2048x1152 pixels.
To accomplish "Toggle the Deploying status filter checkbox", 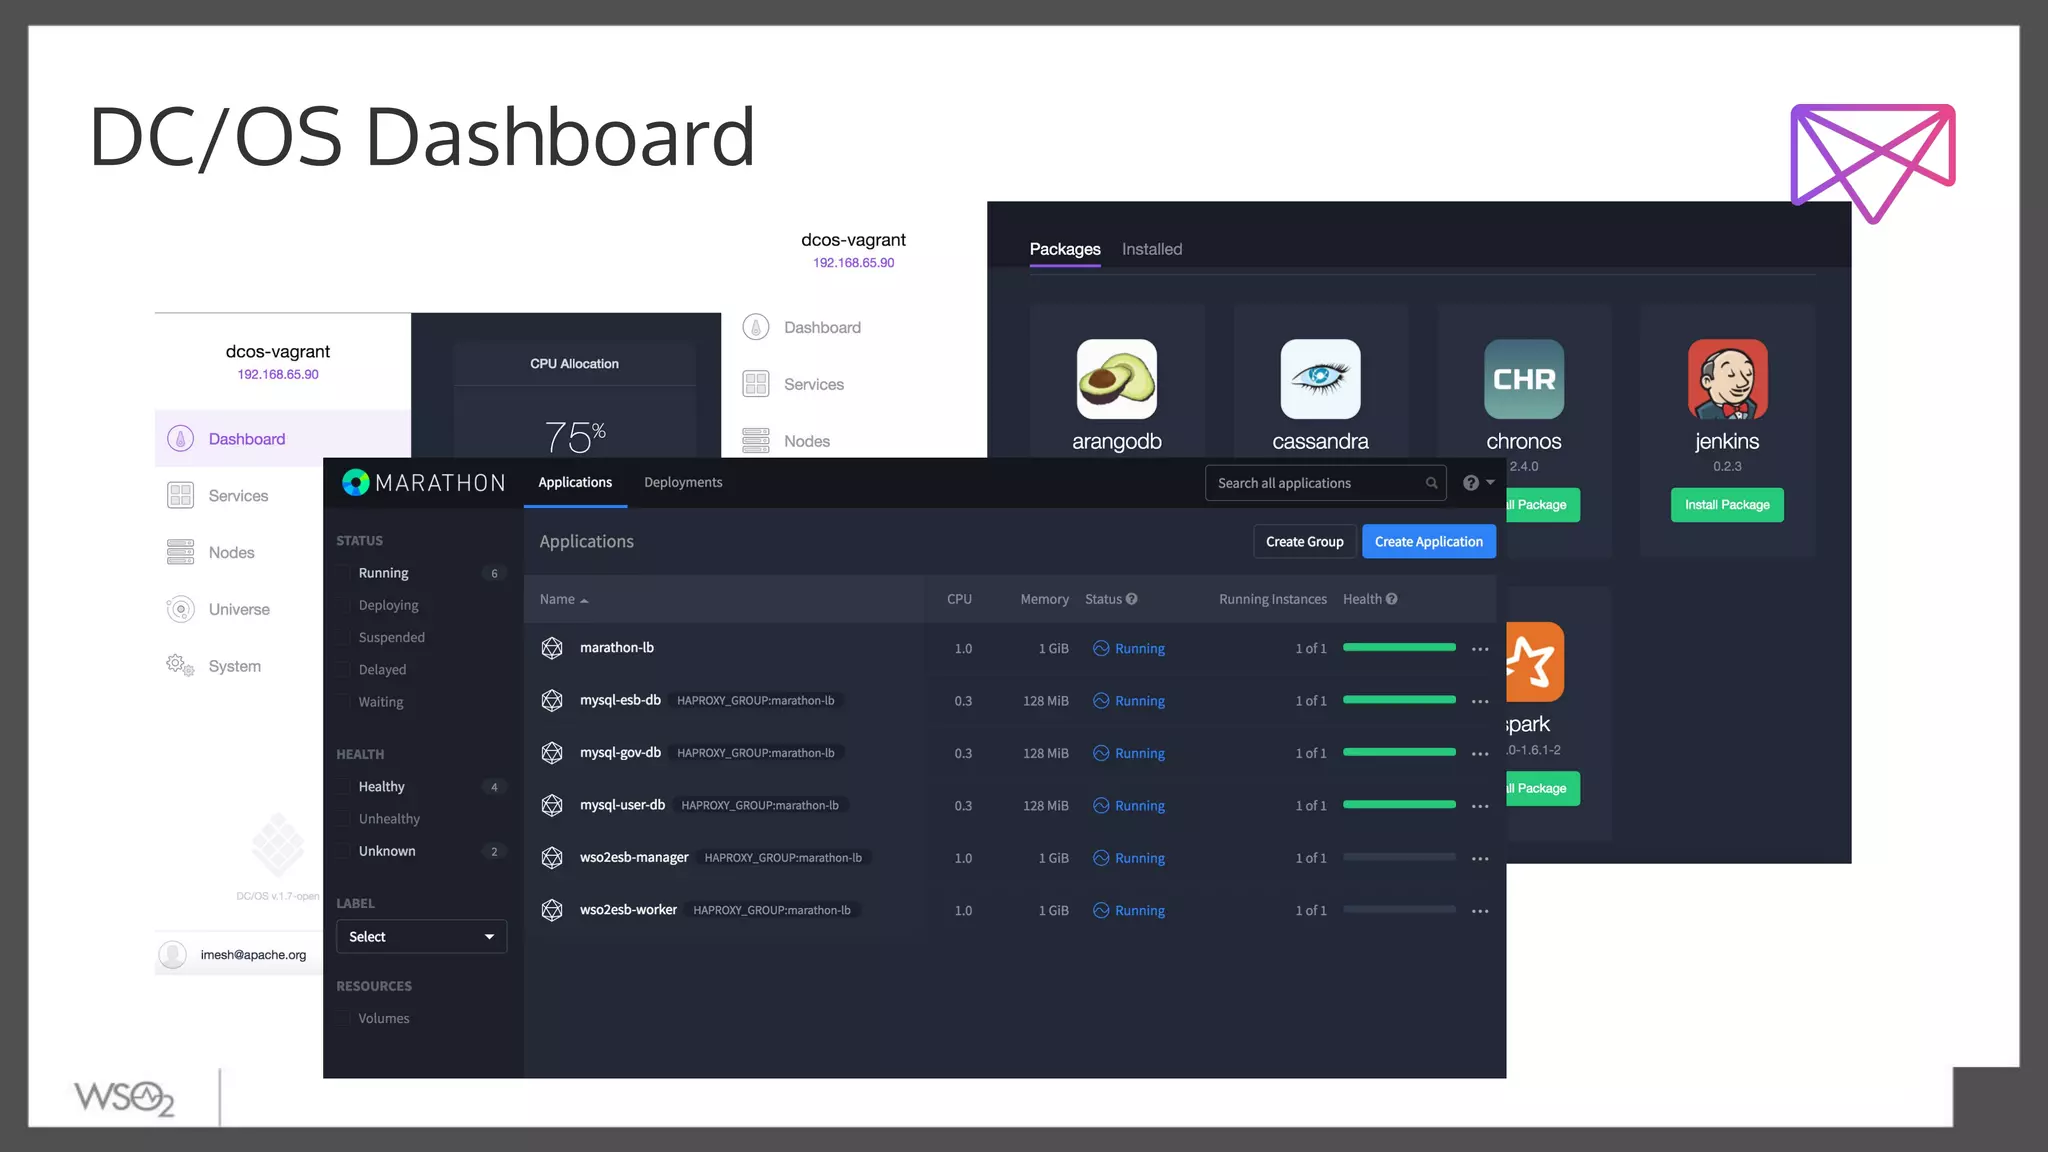I will (344, 605).
